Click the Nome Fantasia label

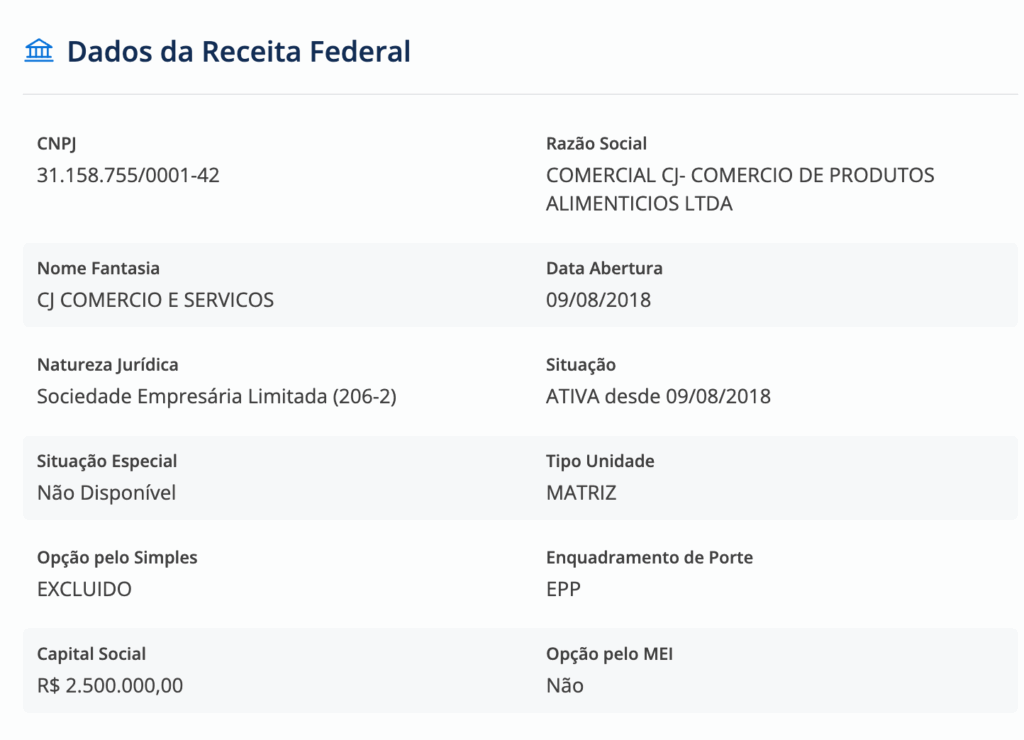[x=98, y=268]
